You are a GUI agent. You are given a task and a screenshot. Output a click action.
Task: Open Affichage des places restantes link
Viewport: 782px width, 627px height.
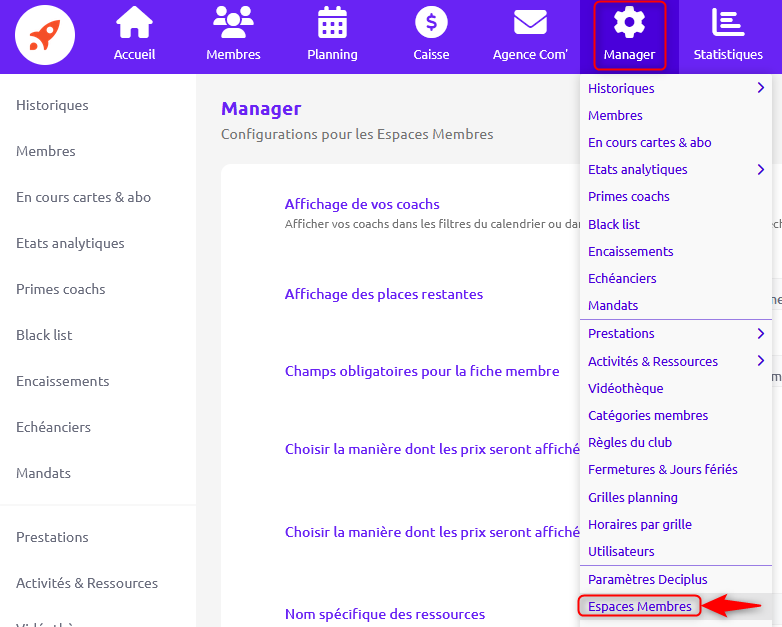pos(384,294)
